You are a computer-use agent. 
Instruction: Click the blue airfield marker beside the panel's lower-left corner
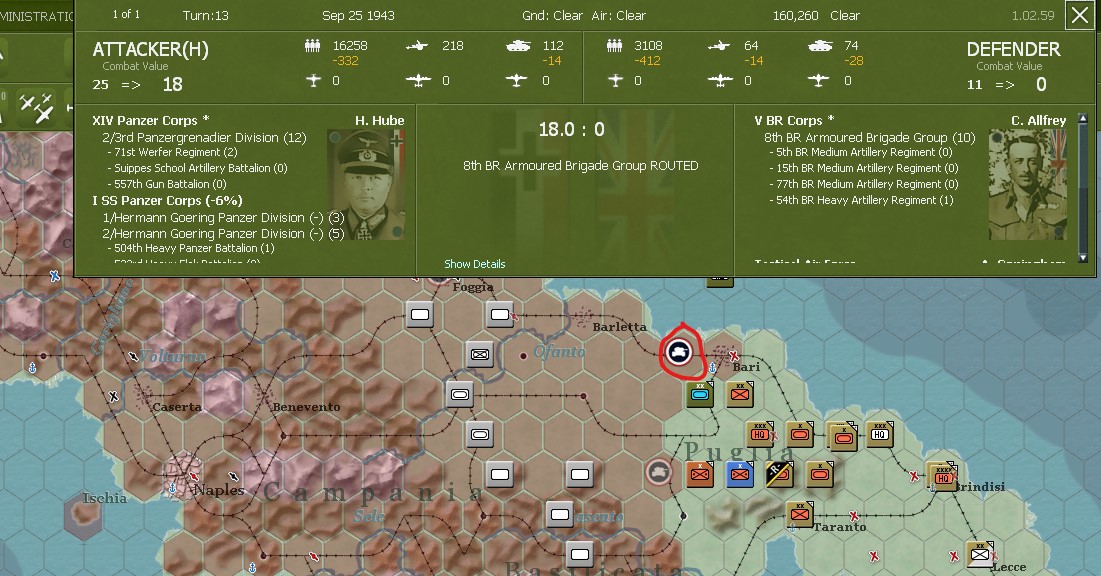(55, 276)
